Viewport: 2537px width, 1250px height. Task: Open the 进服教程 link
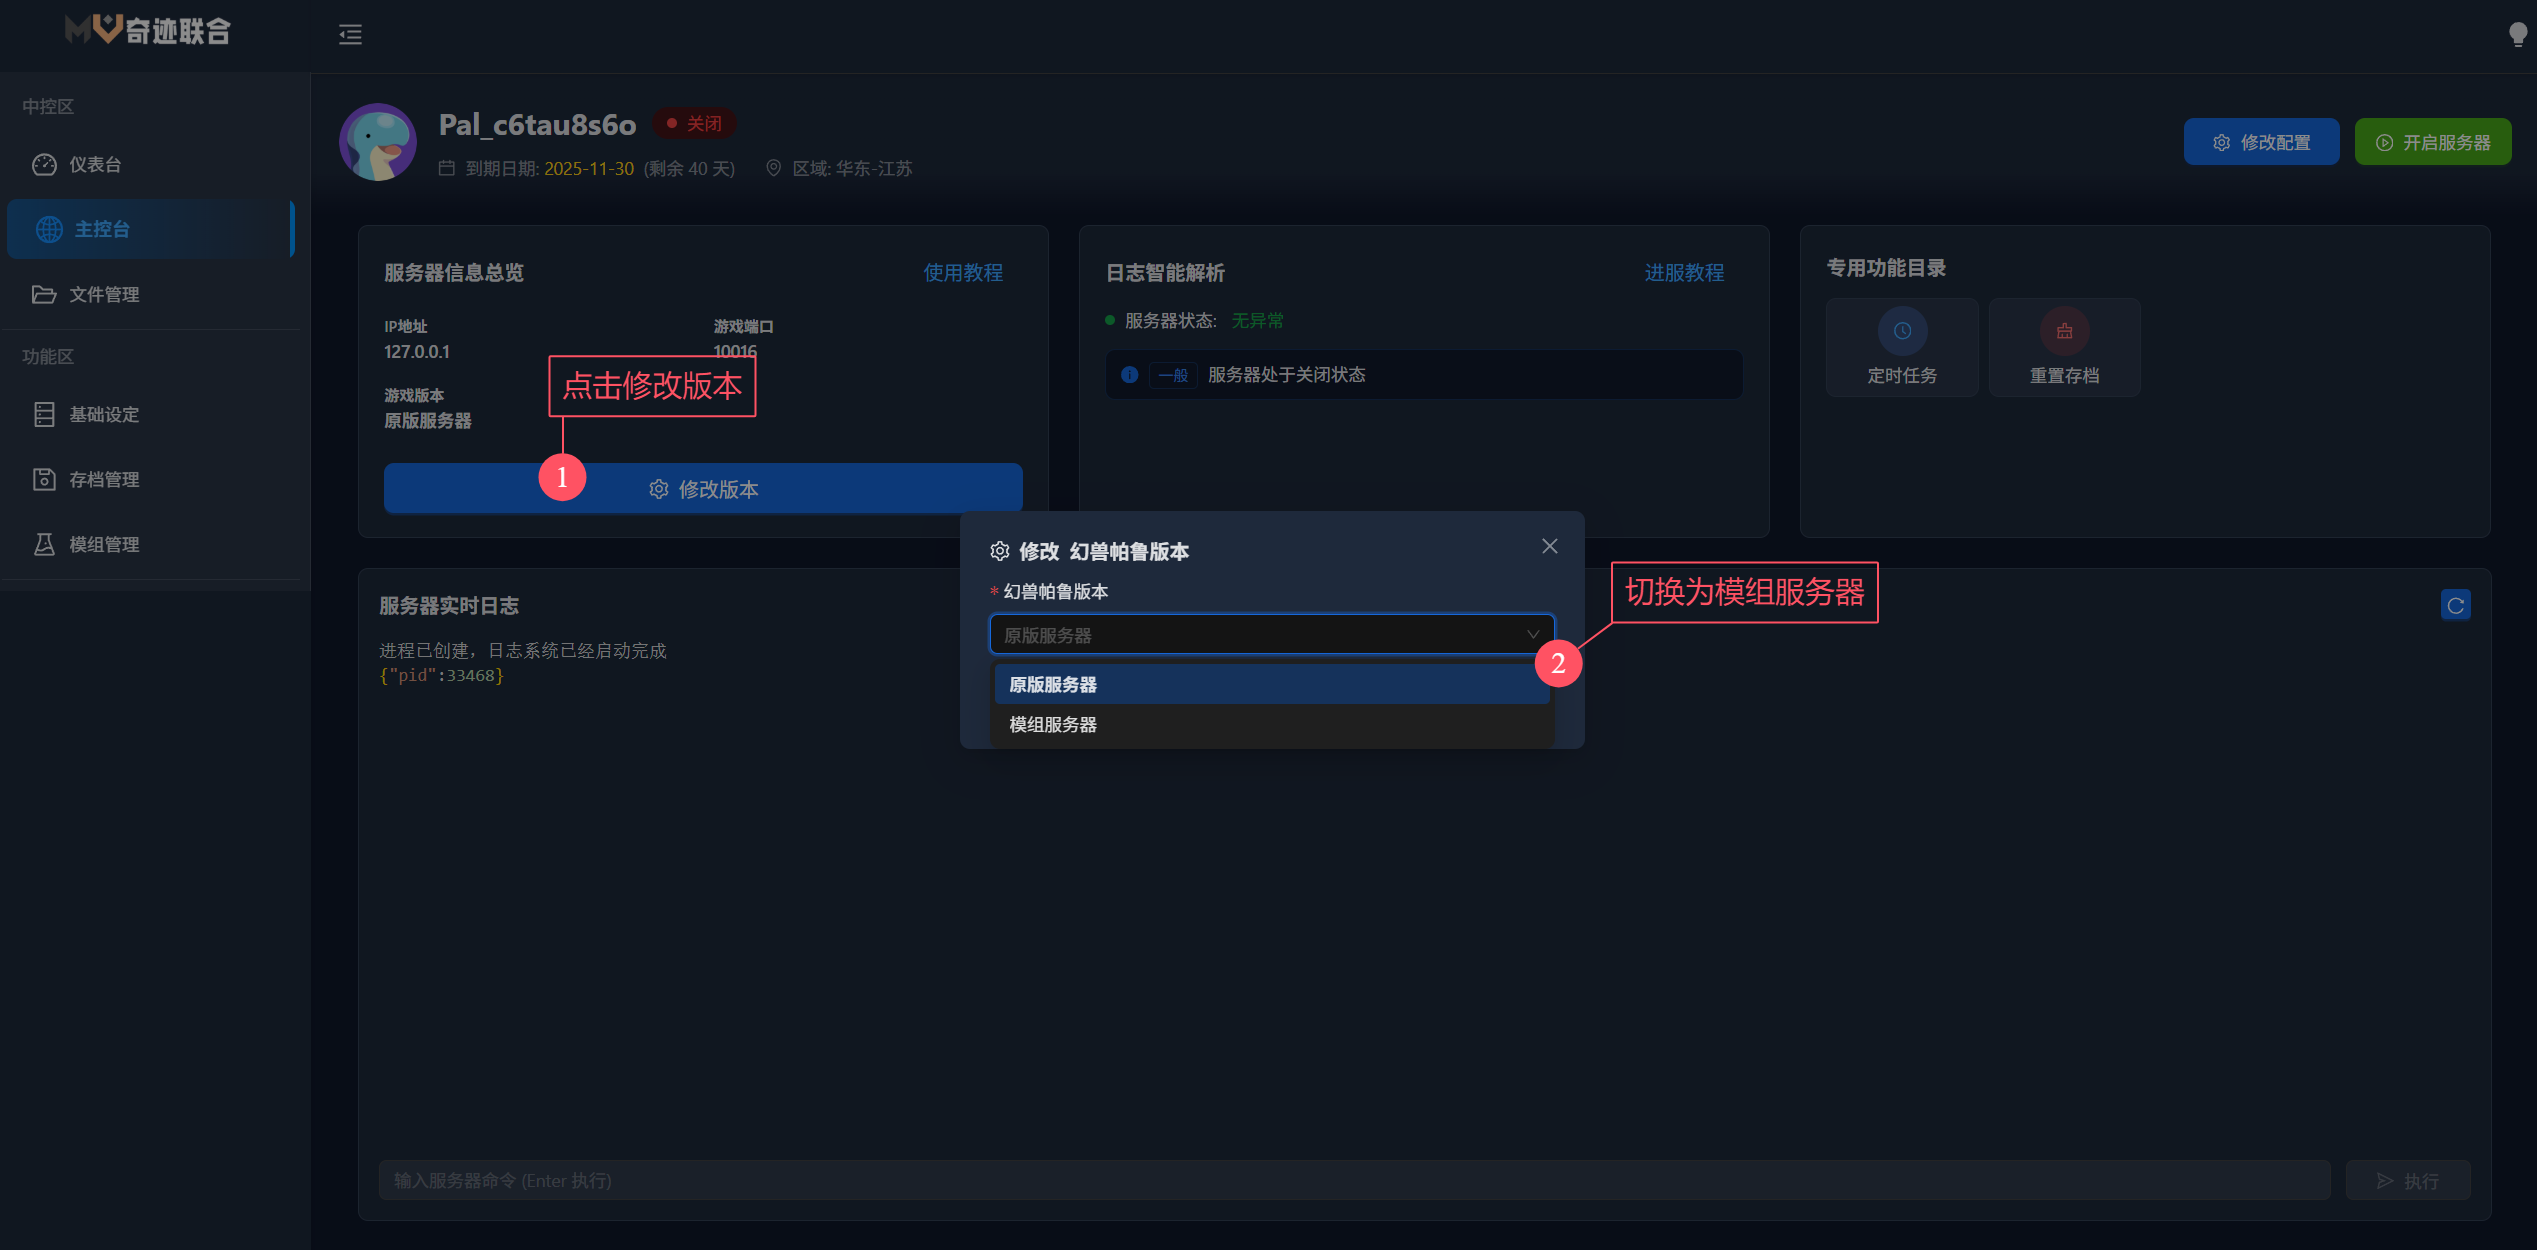(1684, 272)
